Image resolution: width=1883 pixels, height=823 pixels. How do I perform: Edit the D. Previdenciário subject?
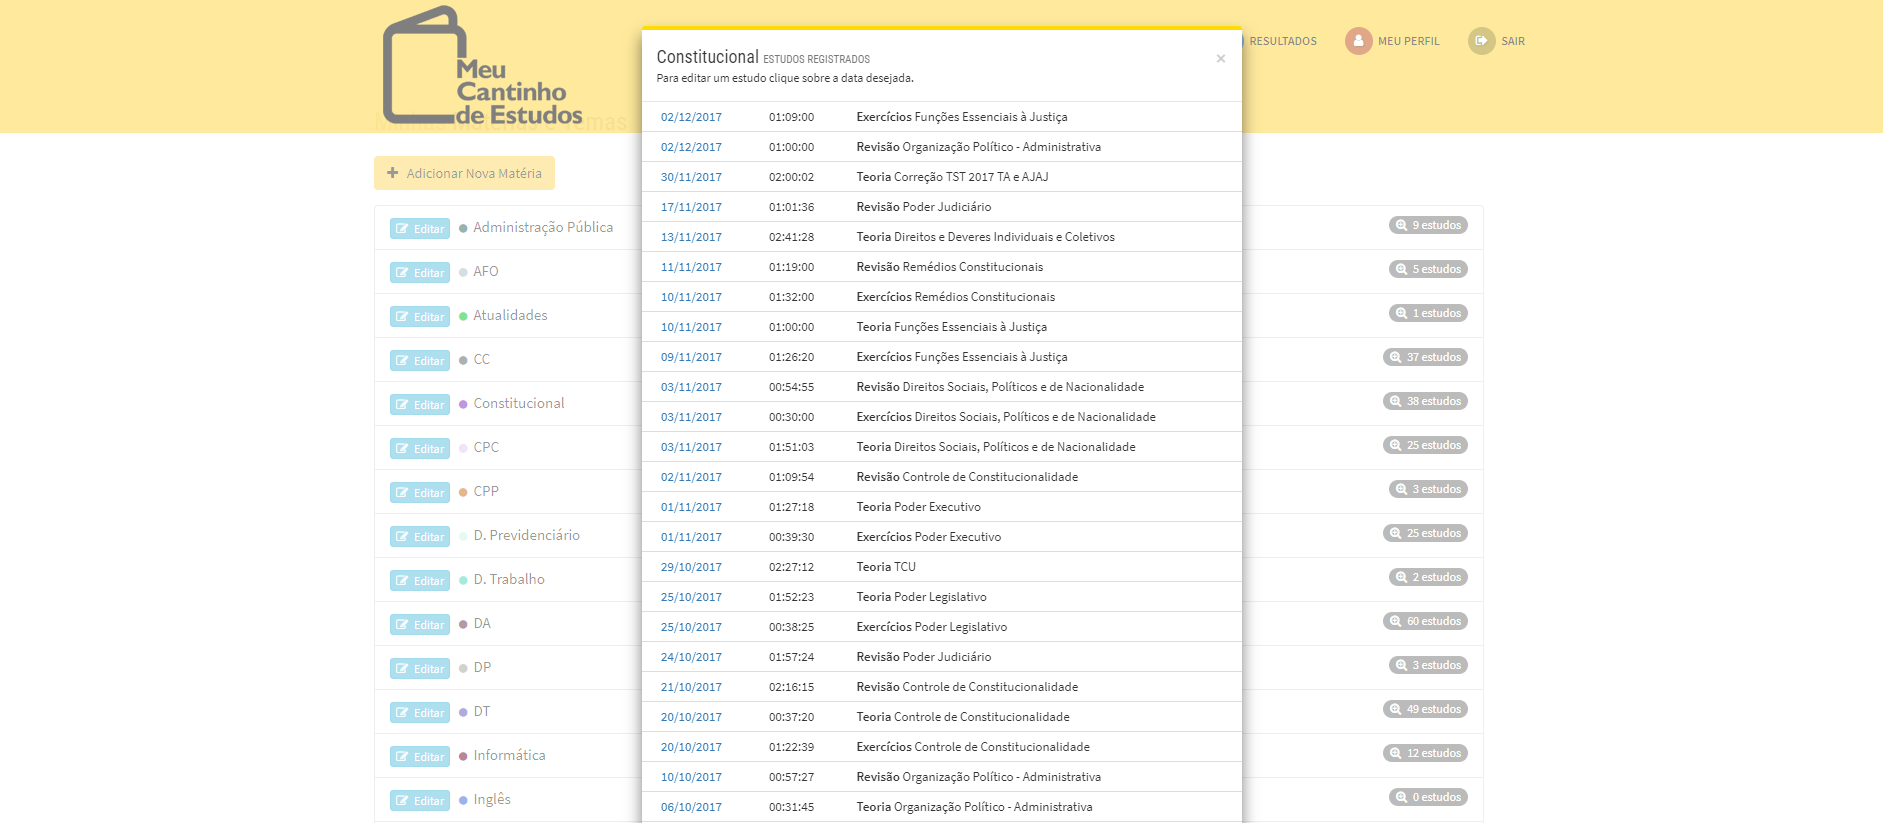420,537
